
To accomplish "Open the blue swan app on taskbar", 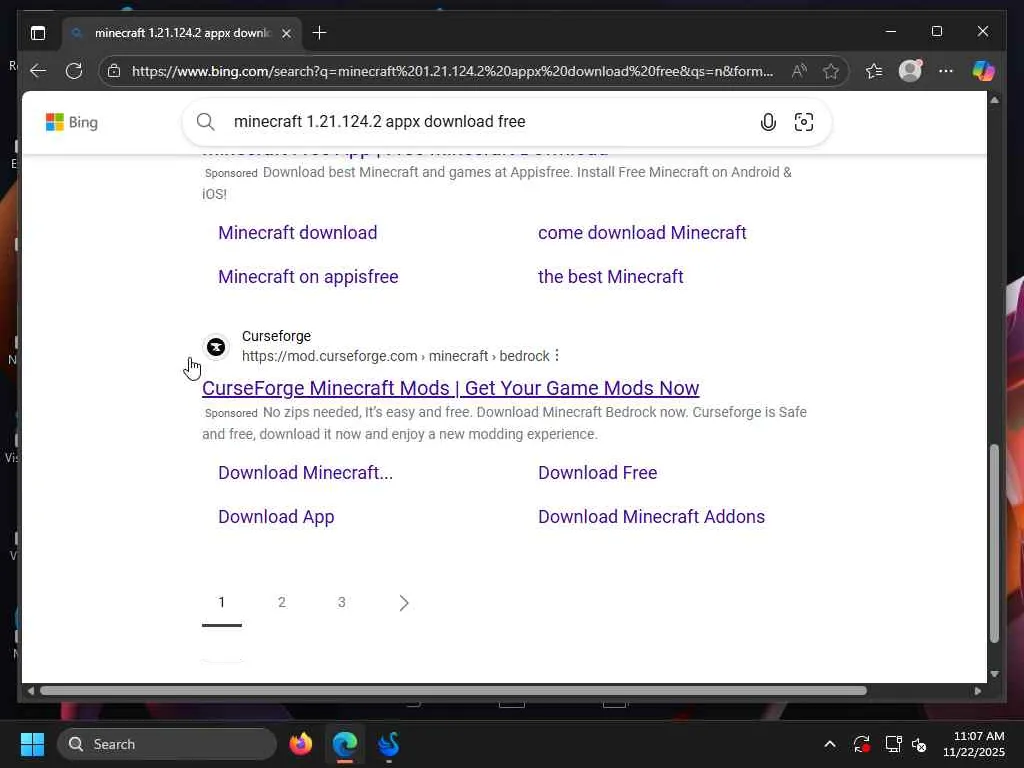I will 389,744.
